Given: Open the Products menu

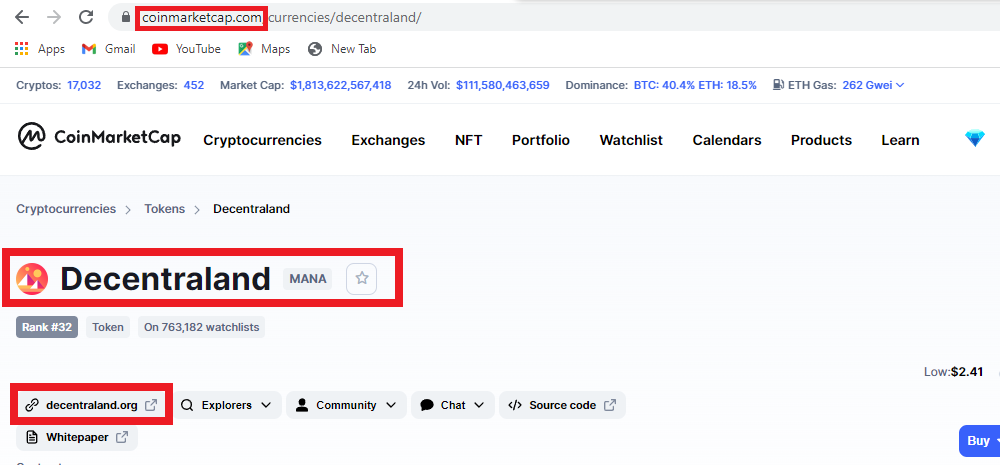Looking at the screenshot, I should pos(821,140).
